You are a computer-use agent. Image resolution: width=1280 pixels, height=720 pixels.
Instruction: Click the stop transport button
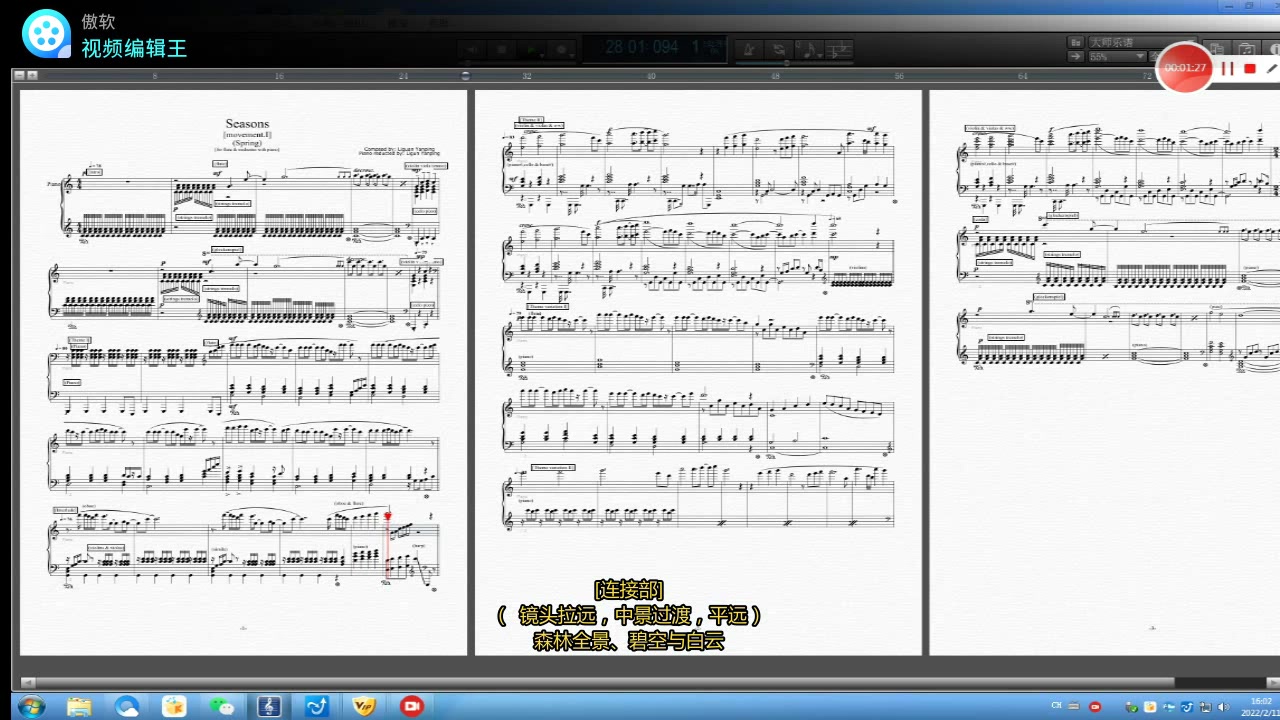coord(502,49)
